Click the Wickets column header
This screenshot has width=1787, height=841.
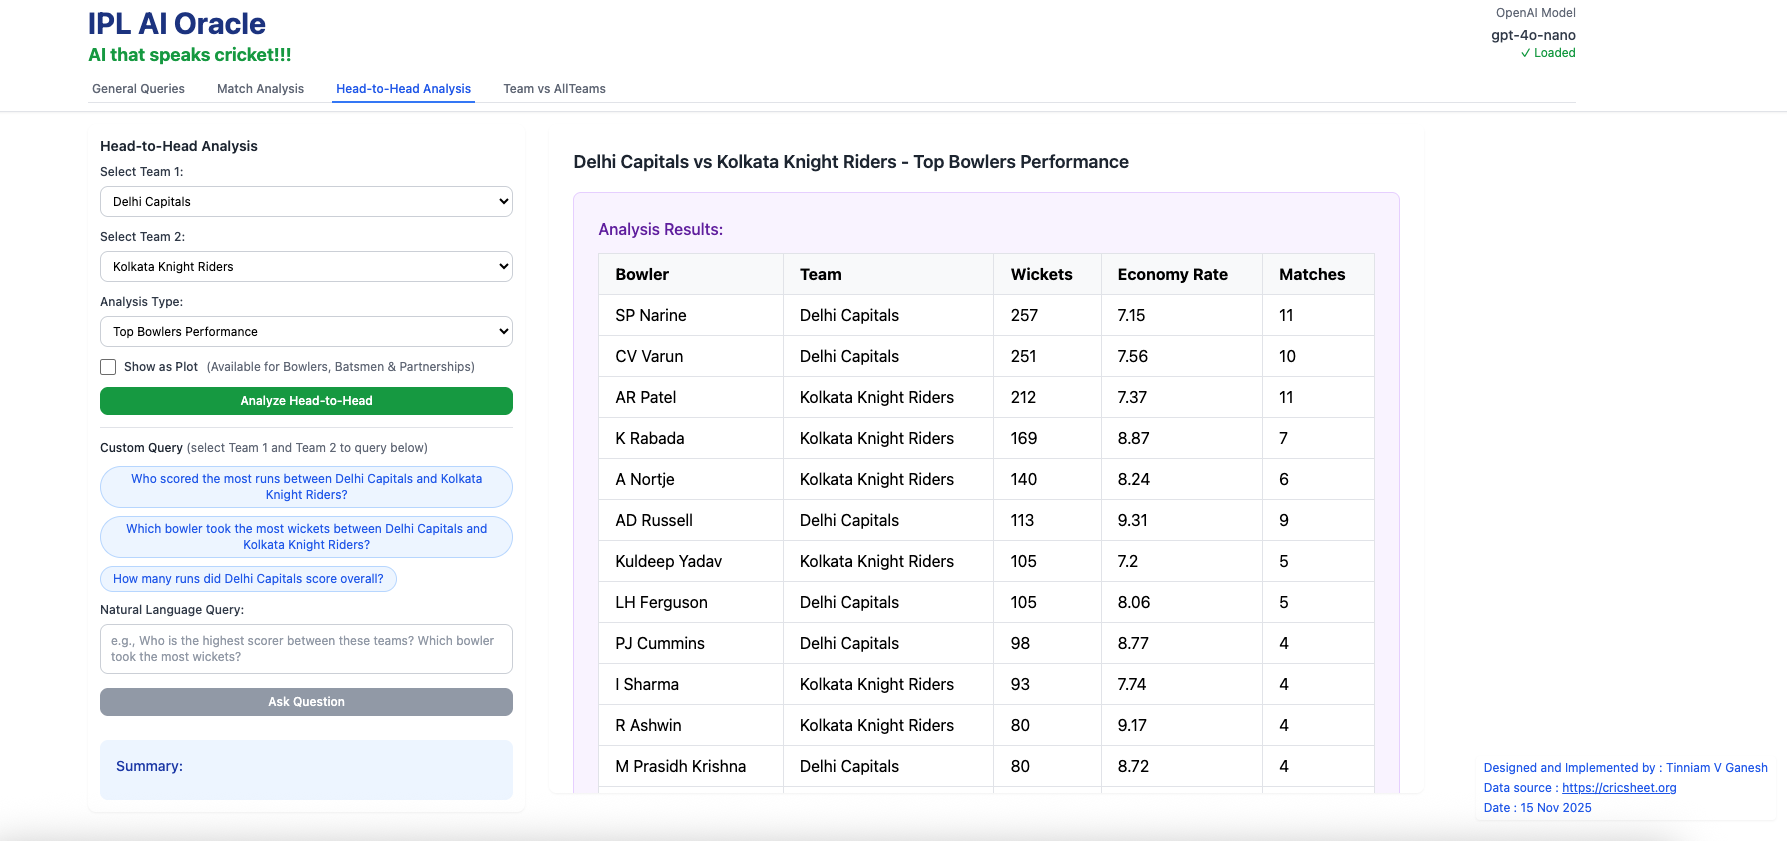(1041, 275)
